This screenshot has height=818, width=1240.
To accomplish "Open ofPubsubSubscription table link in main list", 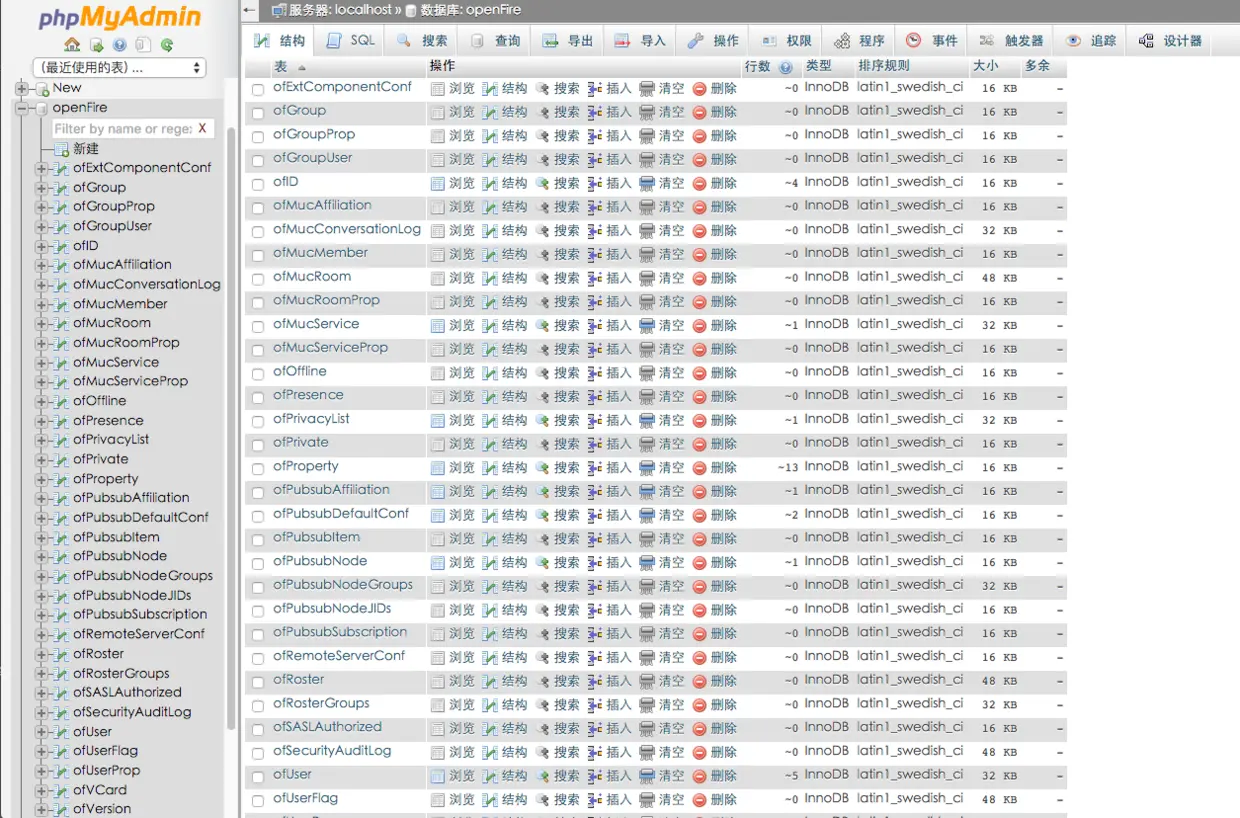I will pos(340,632).
